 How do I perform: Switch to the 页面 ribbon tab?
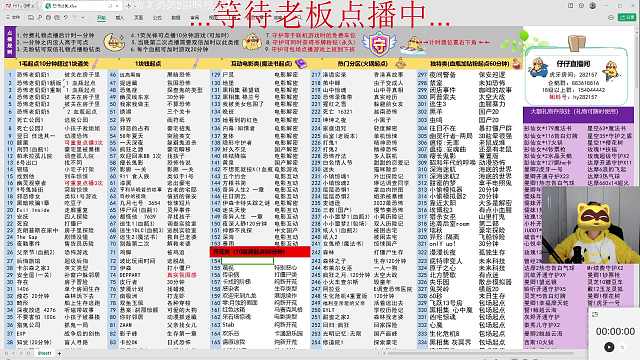pos(139,18)
